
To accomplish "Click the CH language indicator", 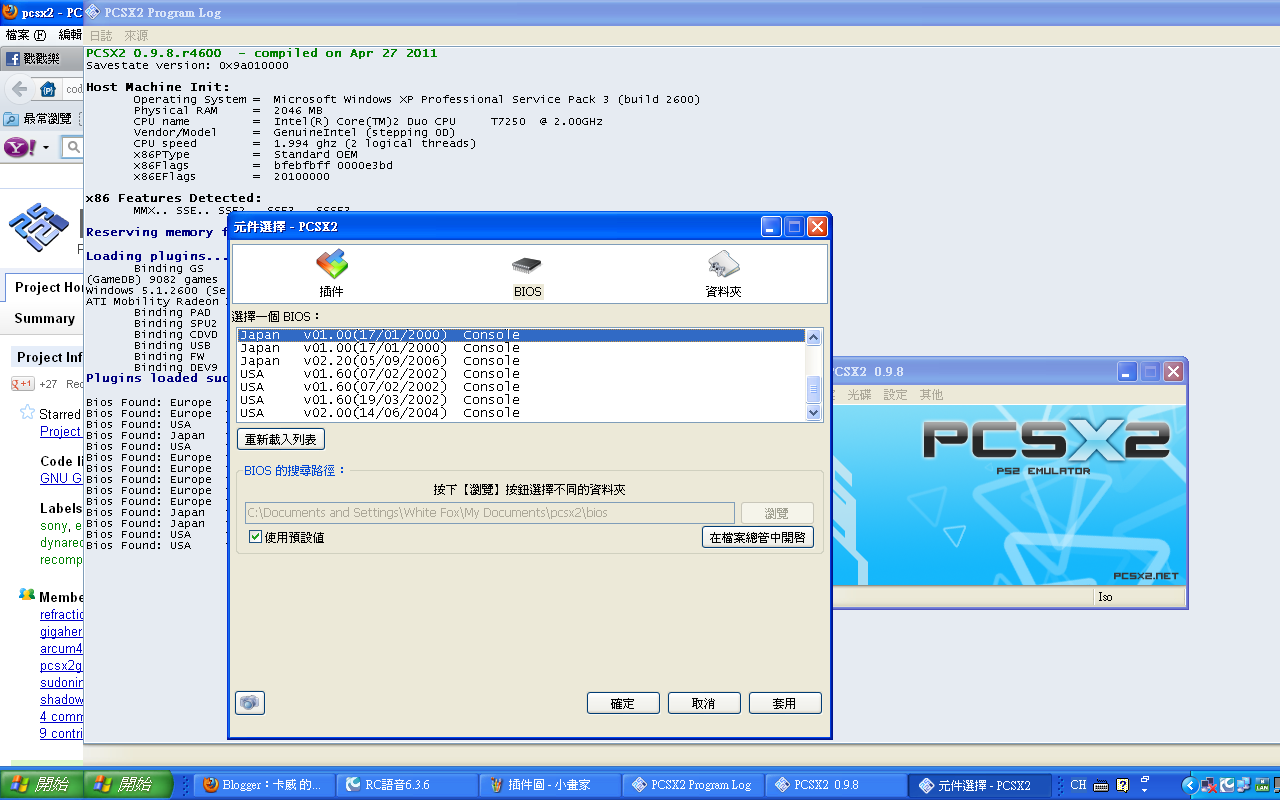I will pyautogui.click(x=1078, y=785).
